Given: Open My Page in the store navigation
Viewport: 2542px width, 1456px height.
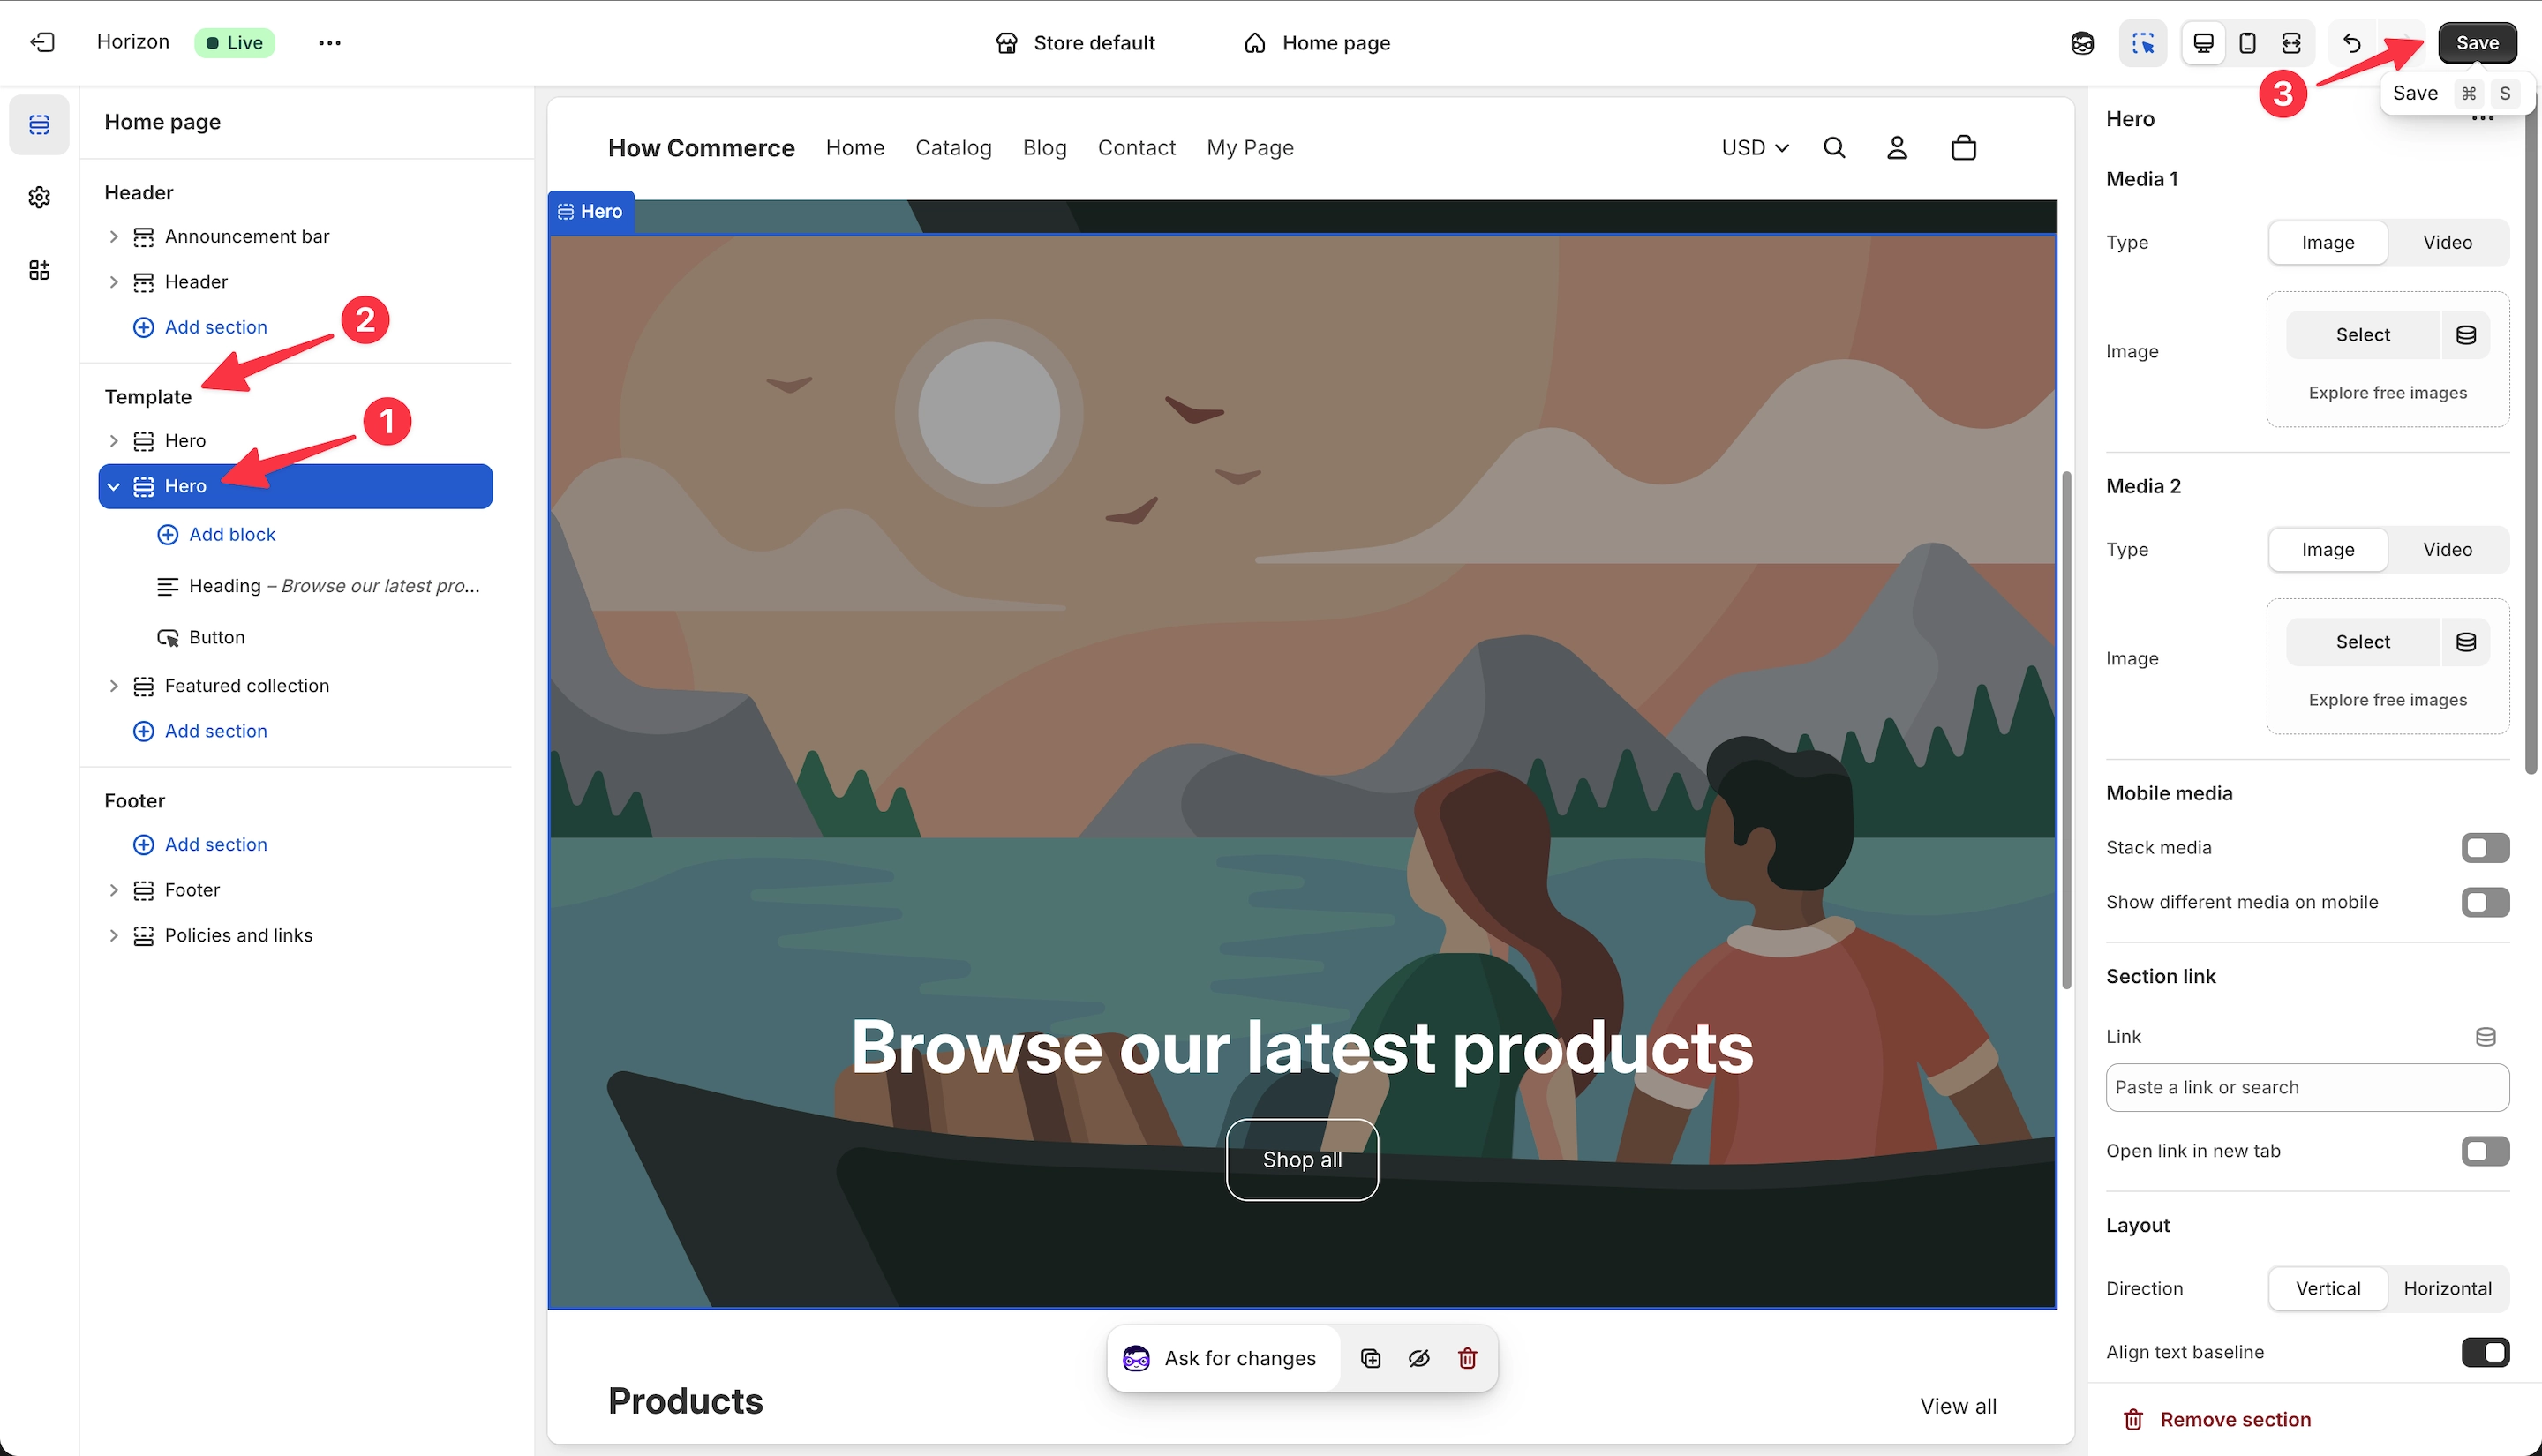Looking at the screenshot, I should click(x=1249, y=148).
